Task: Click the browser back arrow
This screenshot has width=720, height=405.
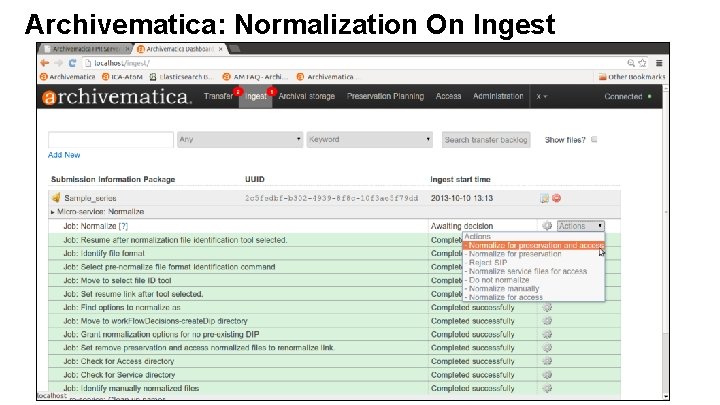Action: pyautogui.click(x=45, y=63)
